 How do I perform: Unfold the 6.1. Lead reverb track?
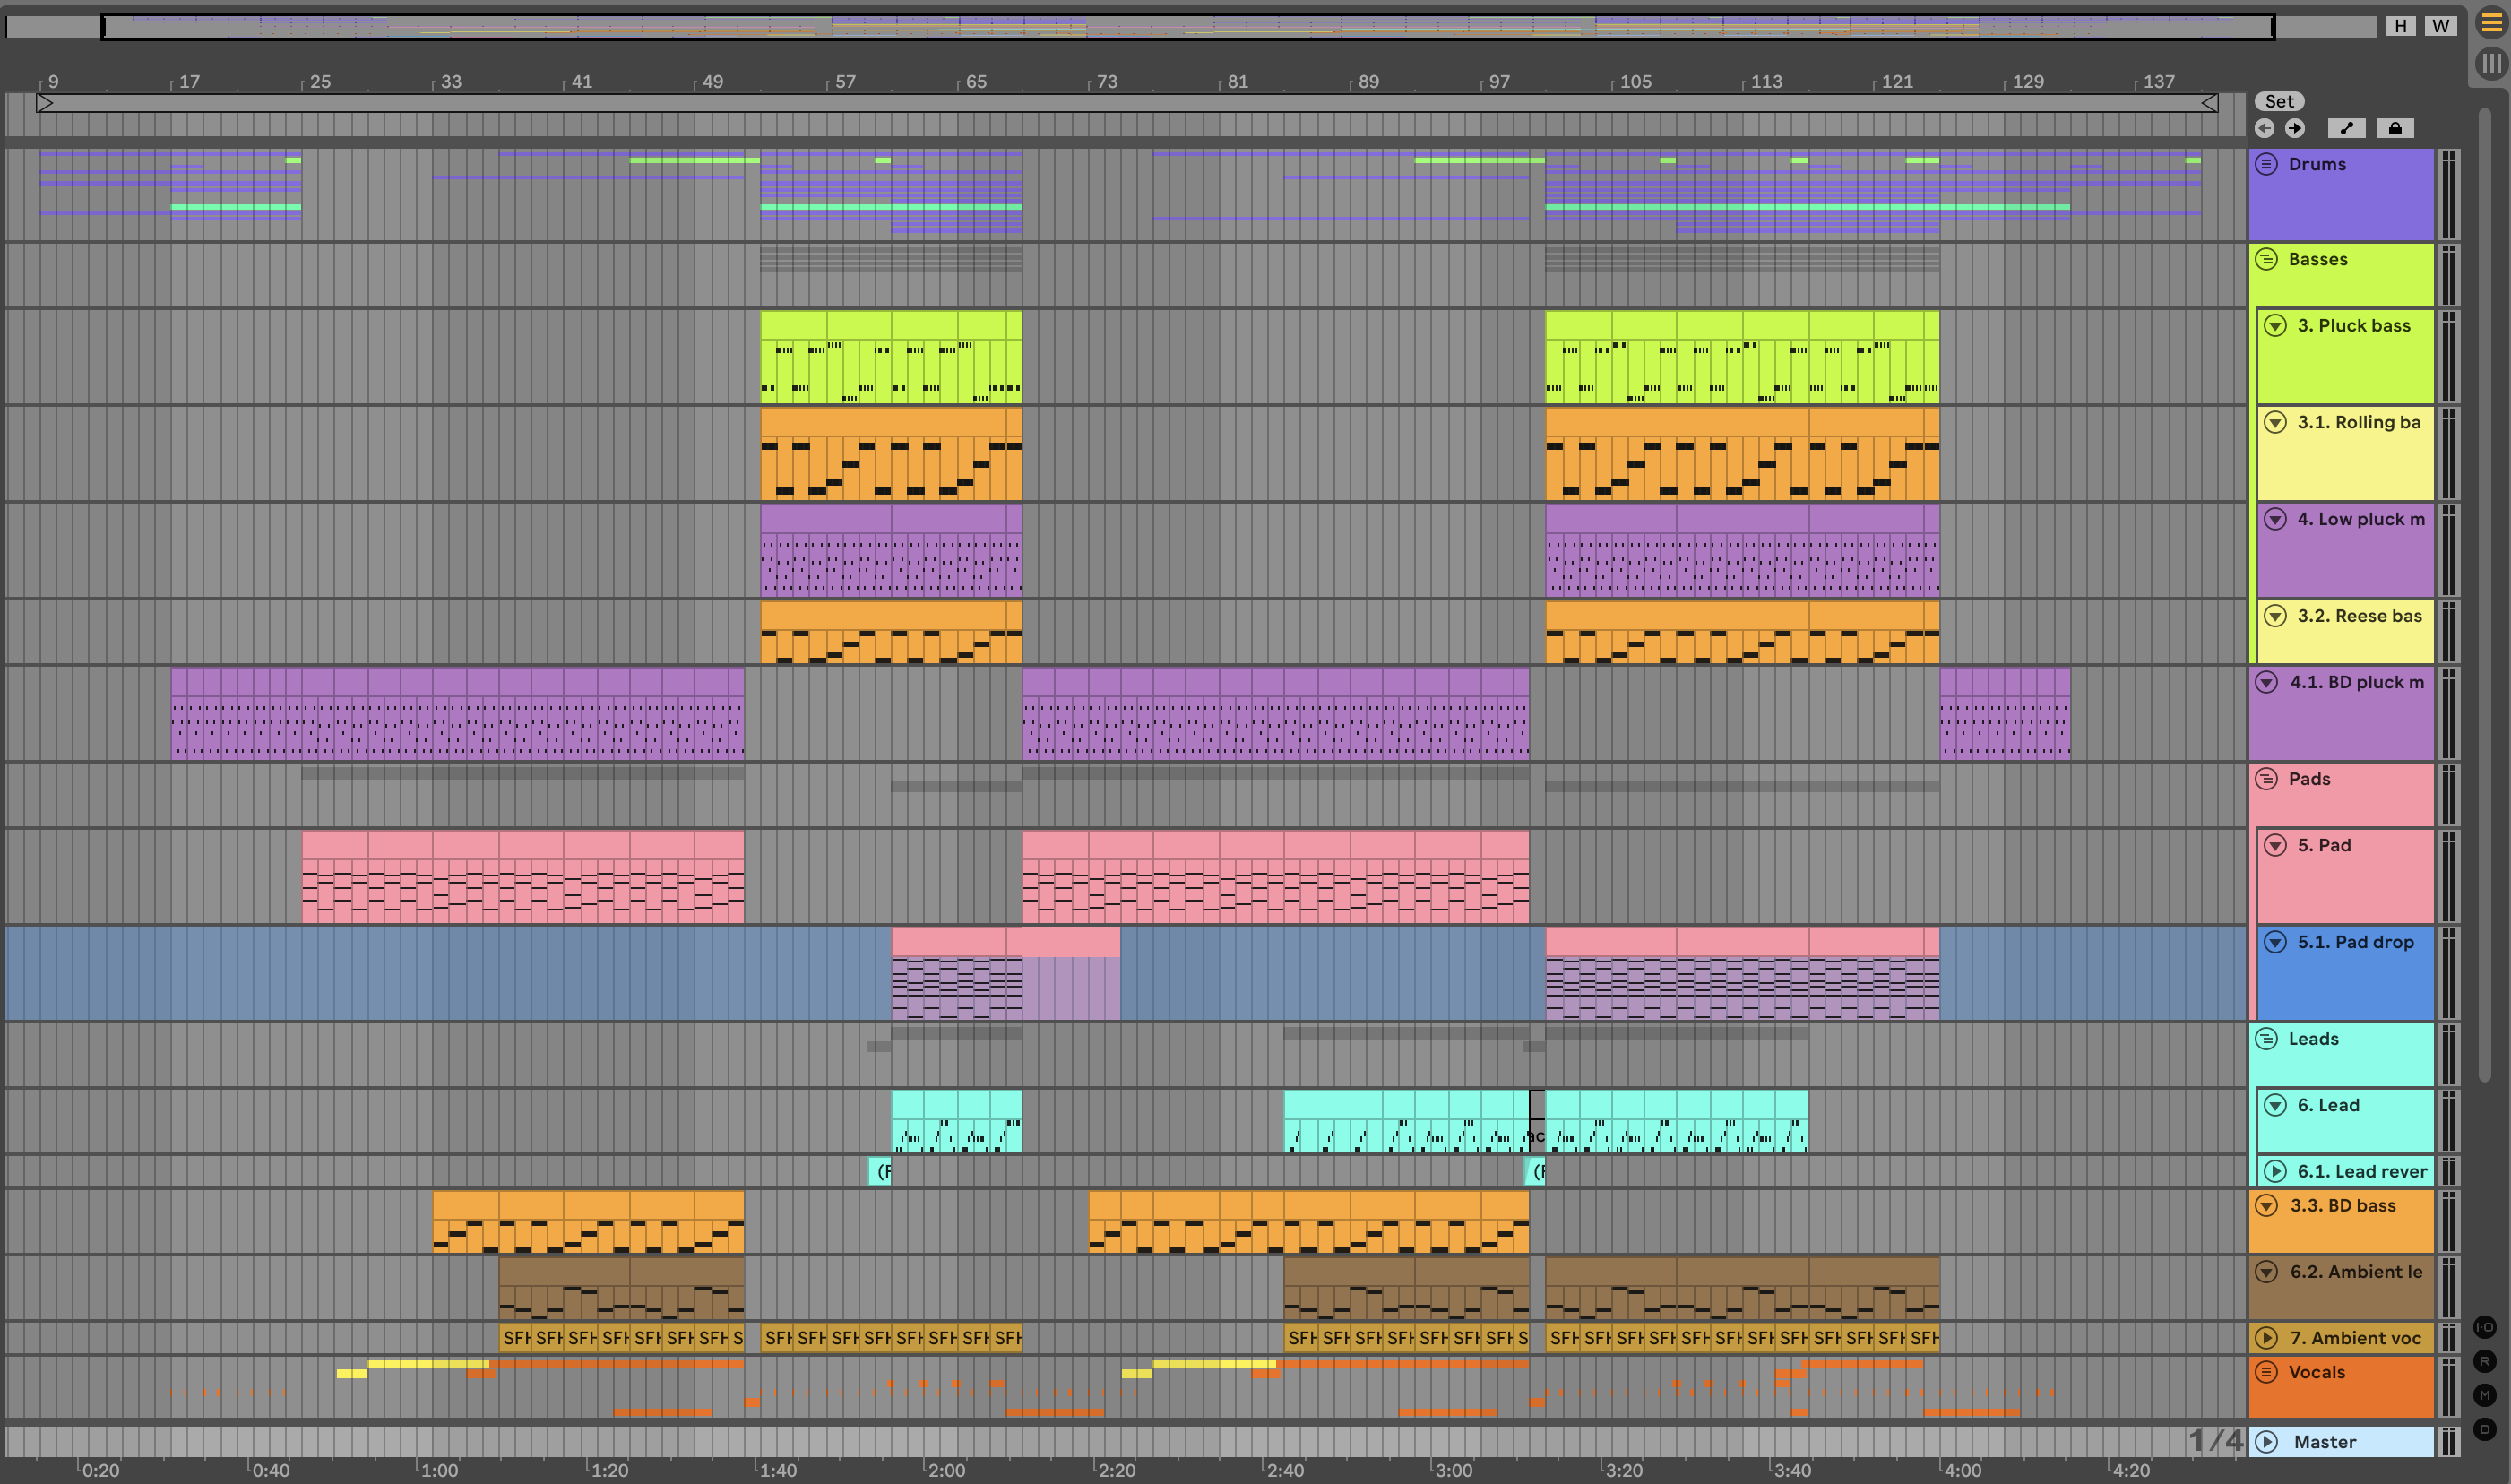[2275, 1171]
